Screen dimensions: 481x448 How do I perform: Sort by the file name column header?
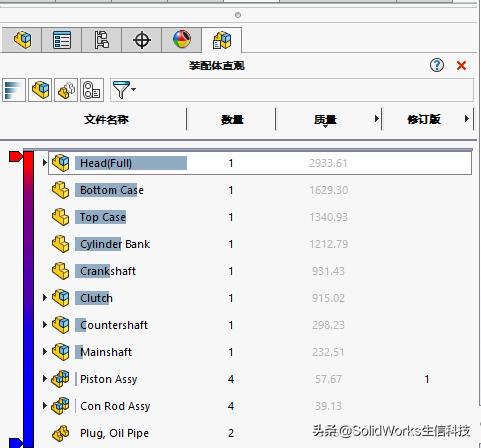106,119
